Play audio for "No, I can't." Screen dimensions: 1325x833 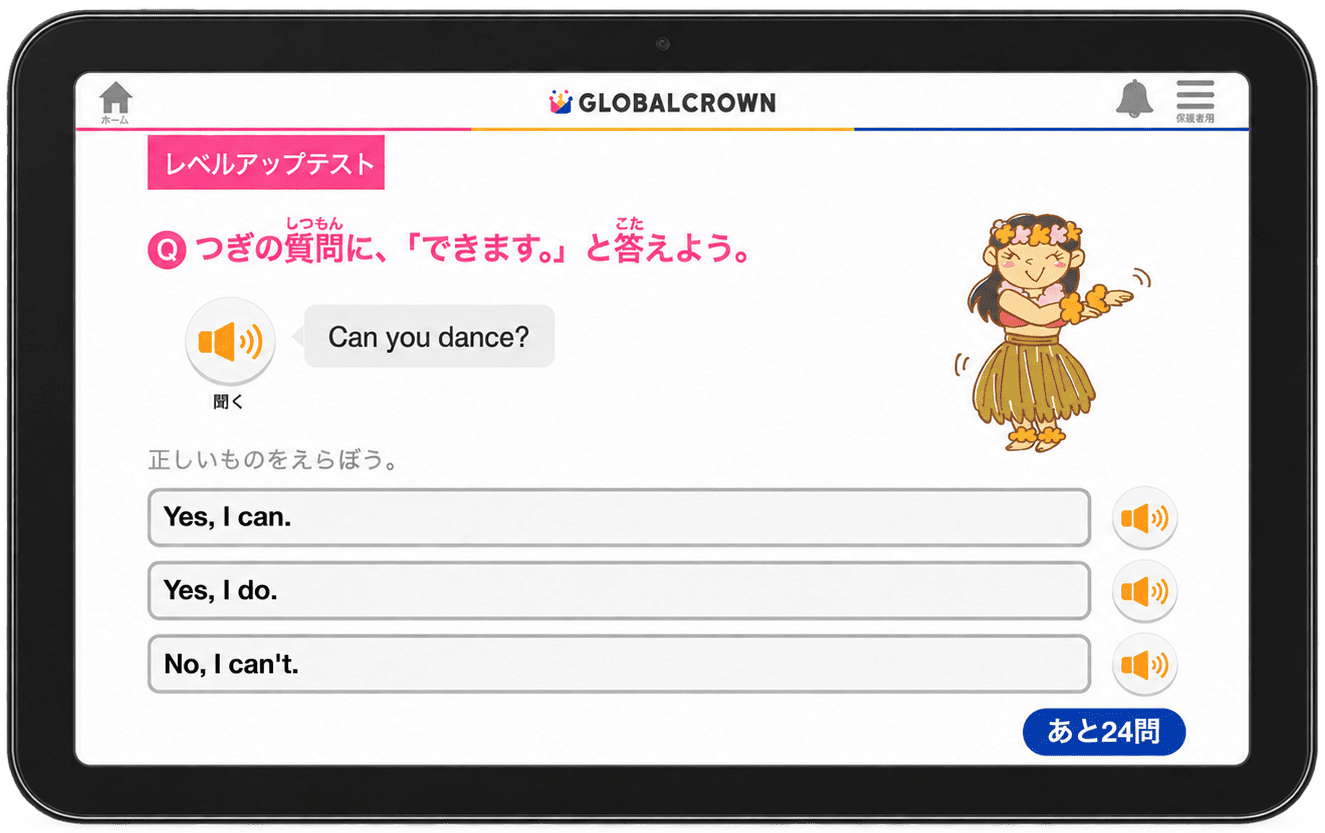(1145, 664)
